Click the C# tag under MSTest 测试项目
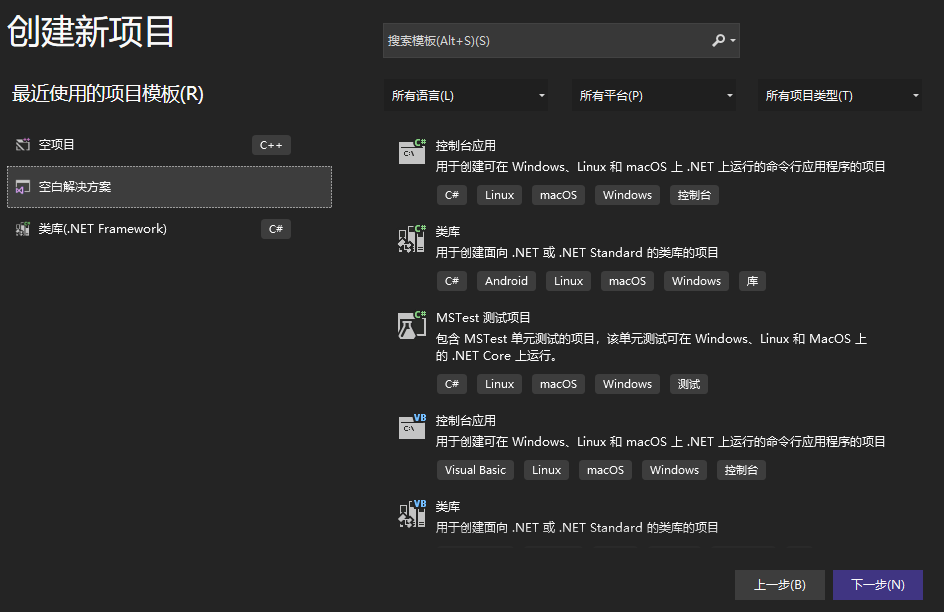Viewport: 944px width, 612px height. pos(452,384)
